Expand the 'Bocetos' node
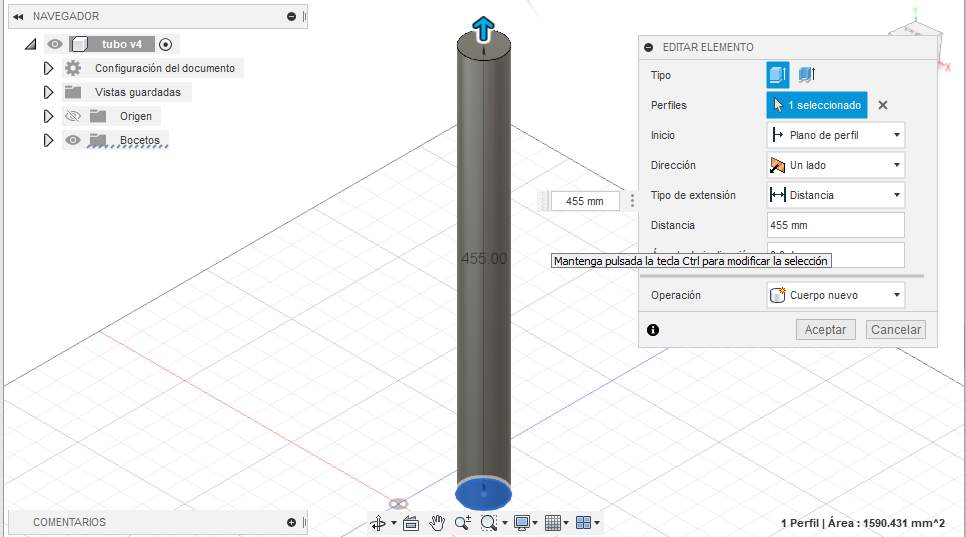 48,140
